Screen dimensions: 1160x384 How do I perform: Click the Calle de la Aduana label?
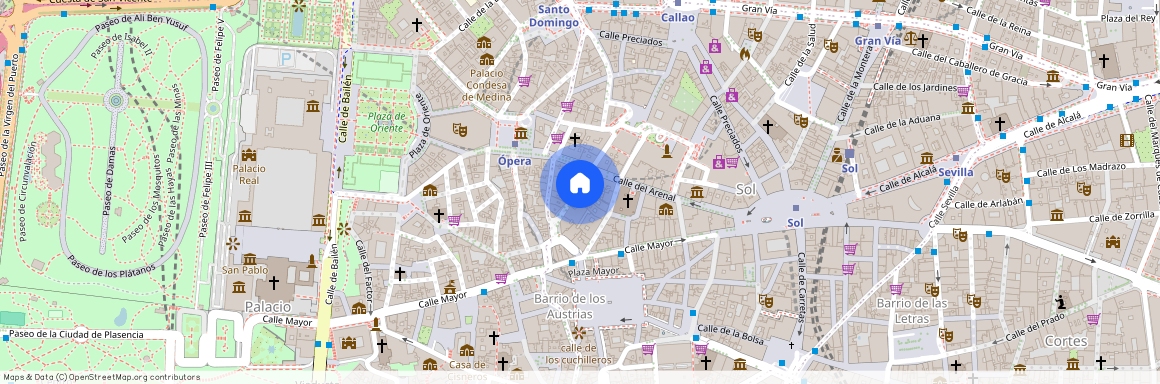pos(904,123)
